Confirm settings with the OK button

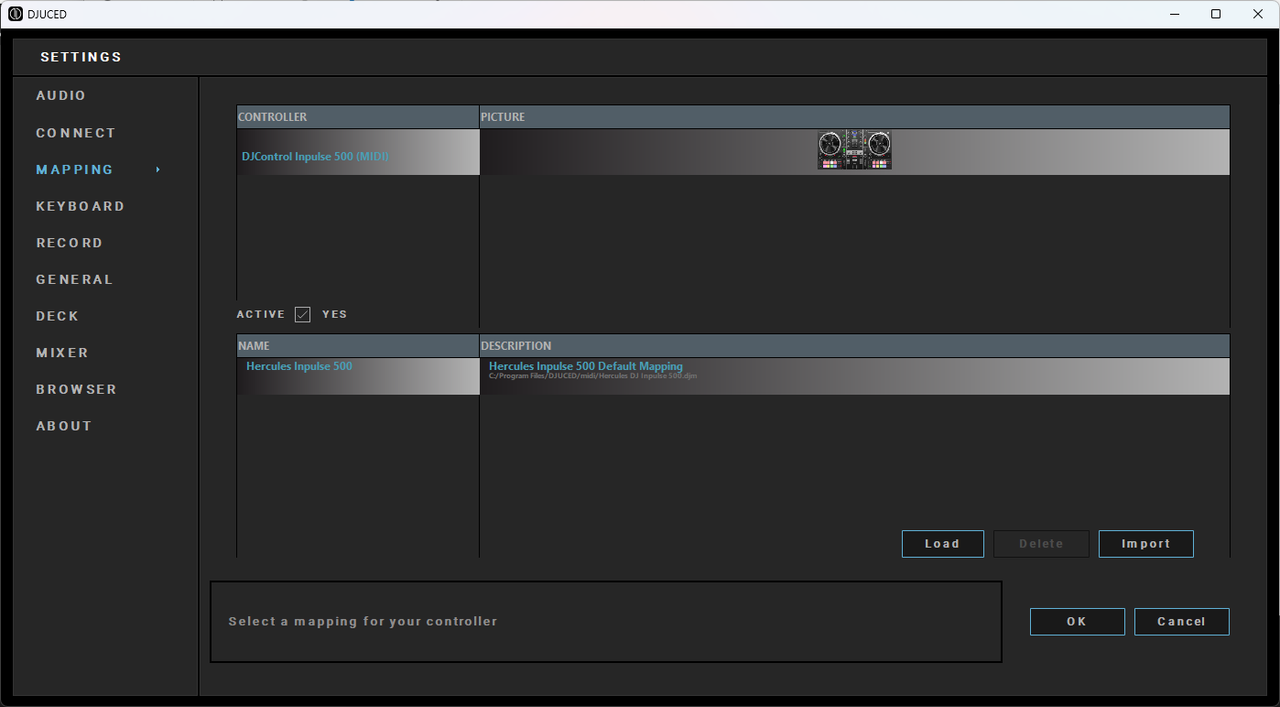(1077, 622)
